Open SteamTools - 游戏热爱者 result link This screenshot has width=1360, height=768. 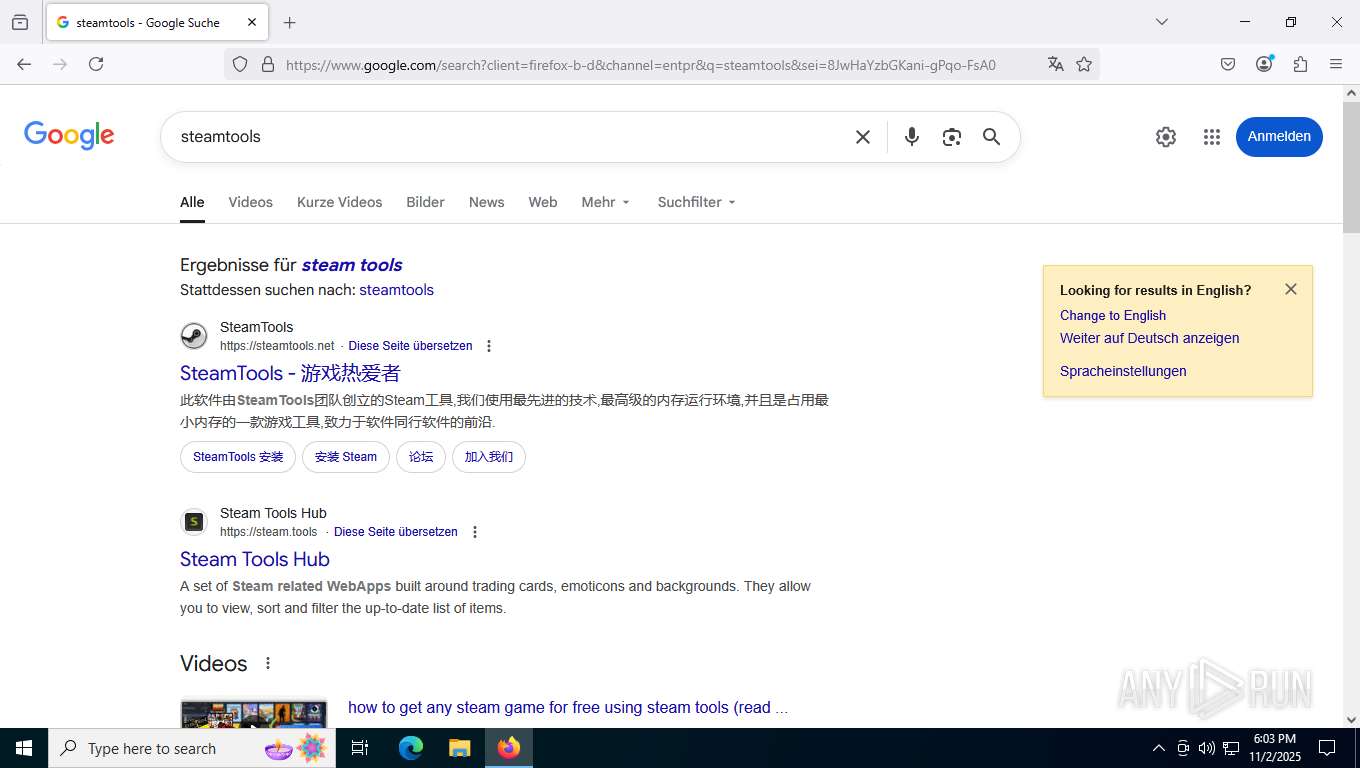tap(290, 373)
